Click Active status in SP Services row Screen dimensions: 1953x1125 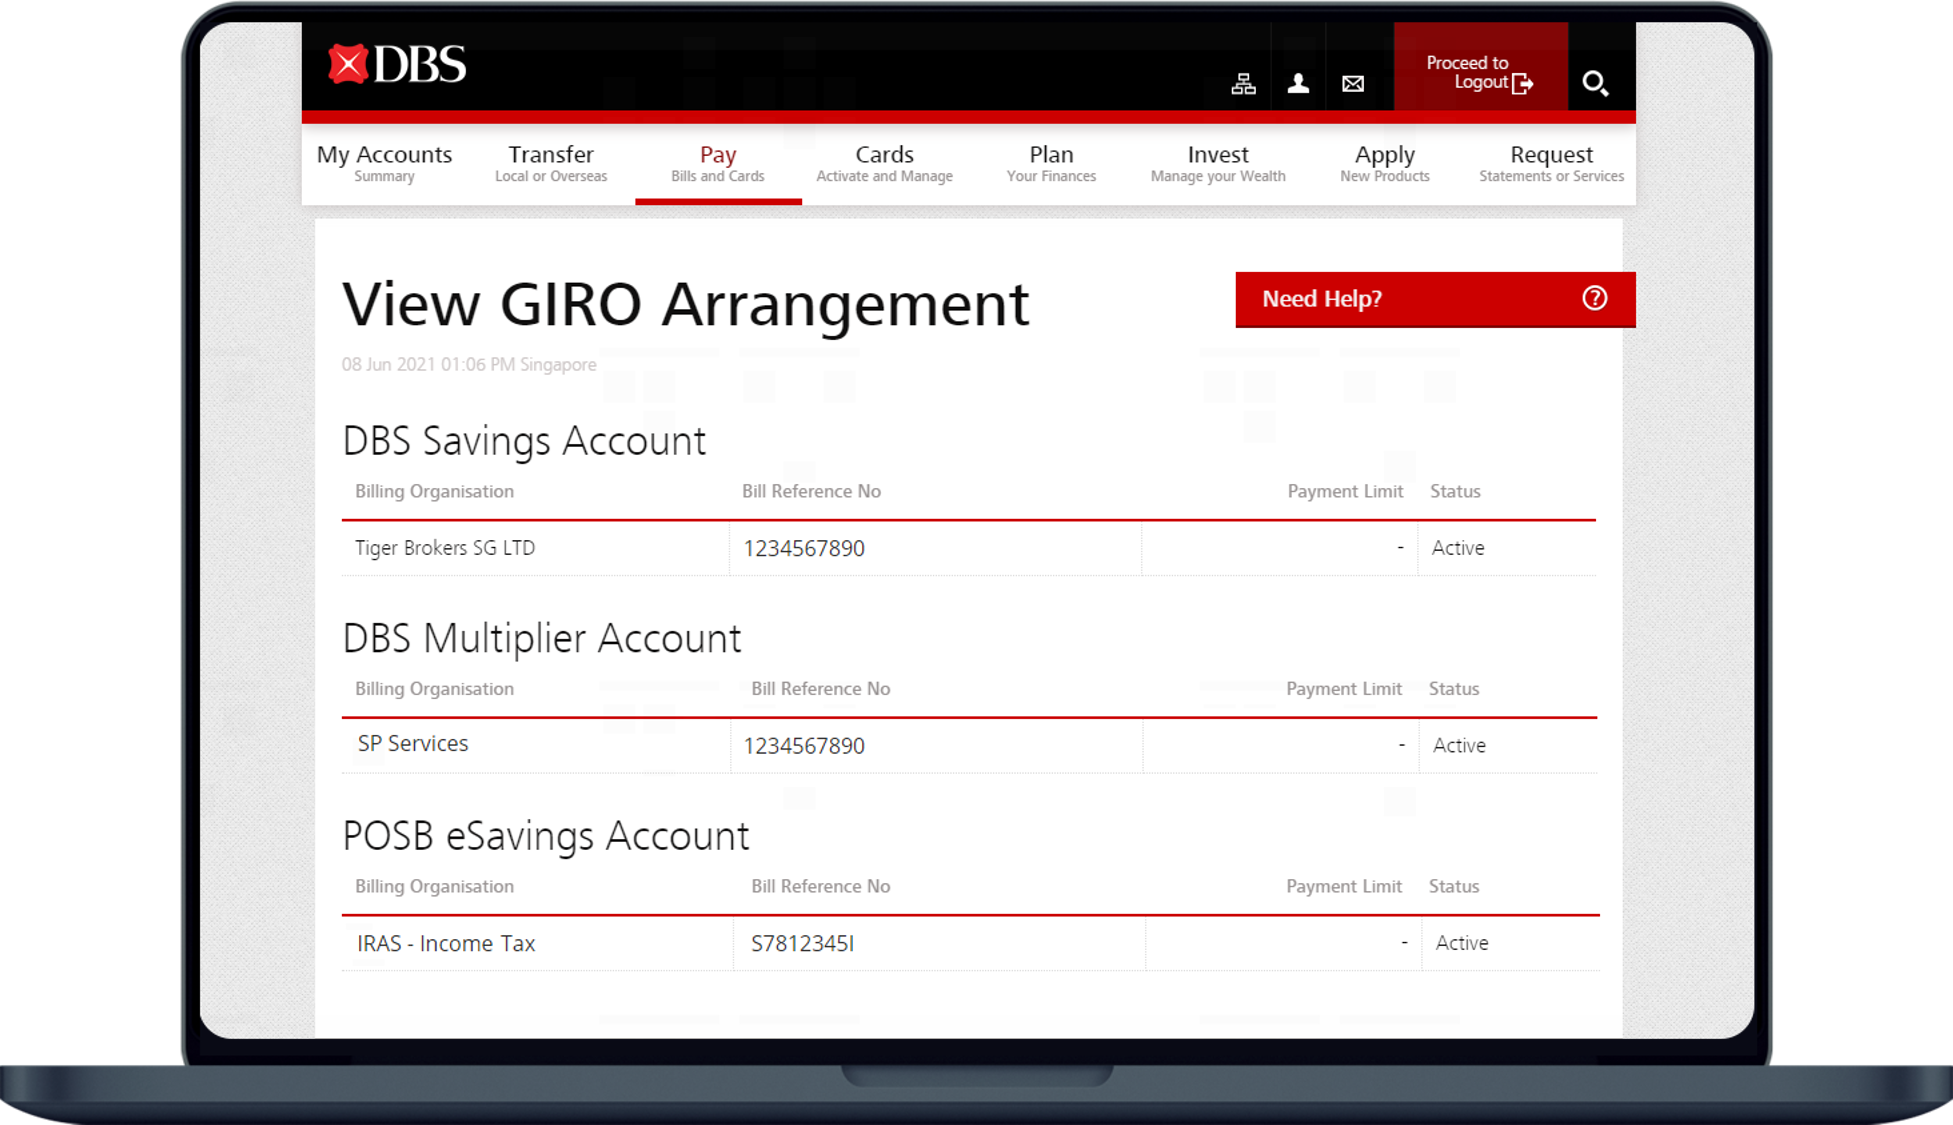pyautogui.click(x=1459, y=745)
